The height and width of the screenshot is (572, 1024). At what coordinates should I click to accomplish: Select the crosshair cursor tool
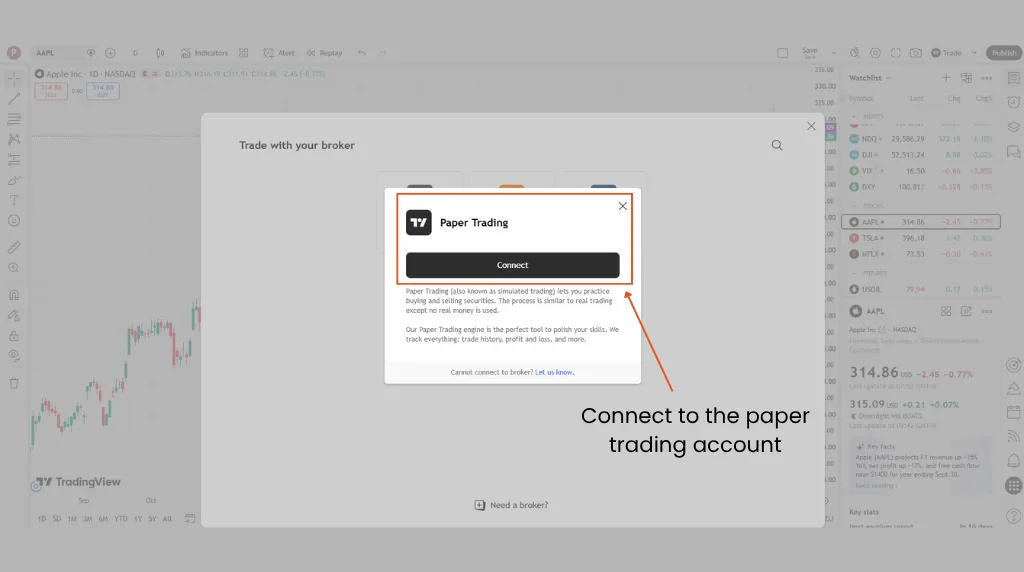tap(14, 79)
